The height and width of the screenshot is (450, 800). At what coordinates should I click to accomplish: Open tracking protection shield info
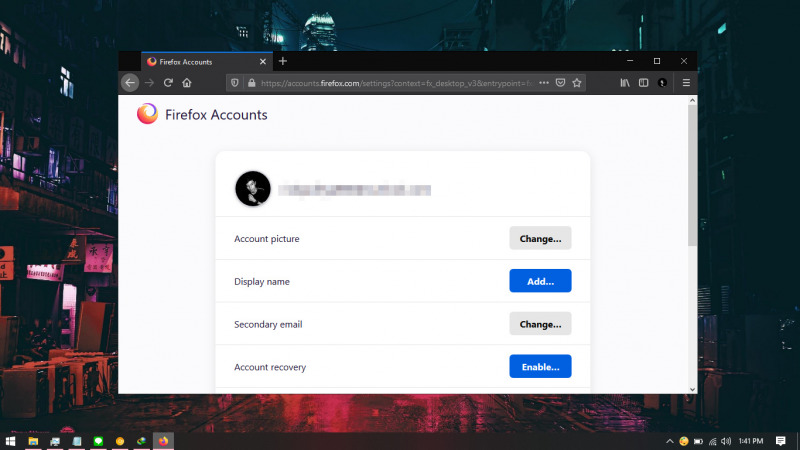235,83
